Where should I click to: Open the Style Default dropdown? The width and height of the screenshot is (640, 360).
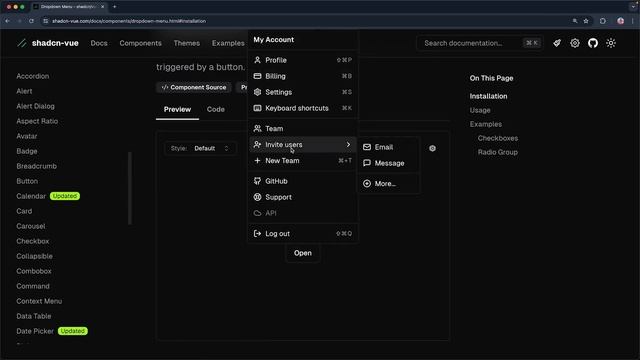click(200, 148)
